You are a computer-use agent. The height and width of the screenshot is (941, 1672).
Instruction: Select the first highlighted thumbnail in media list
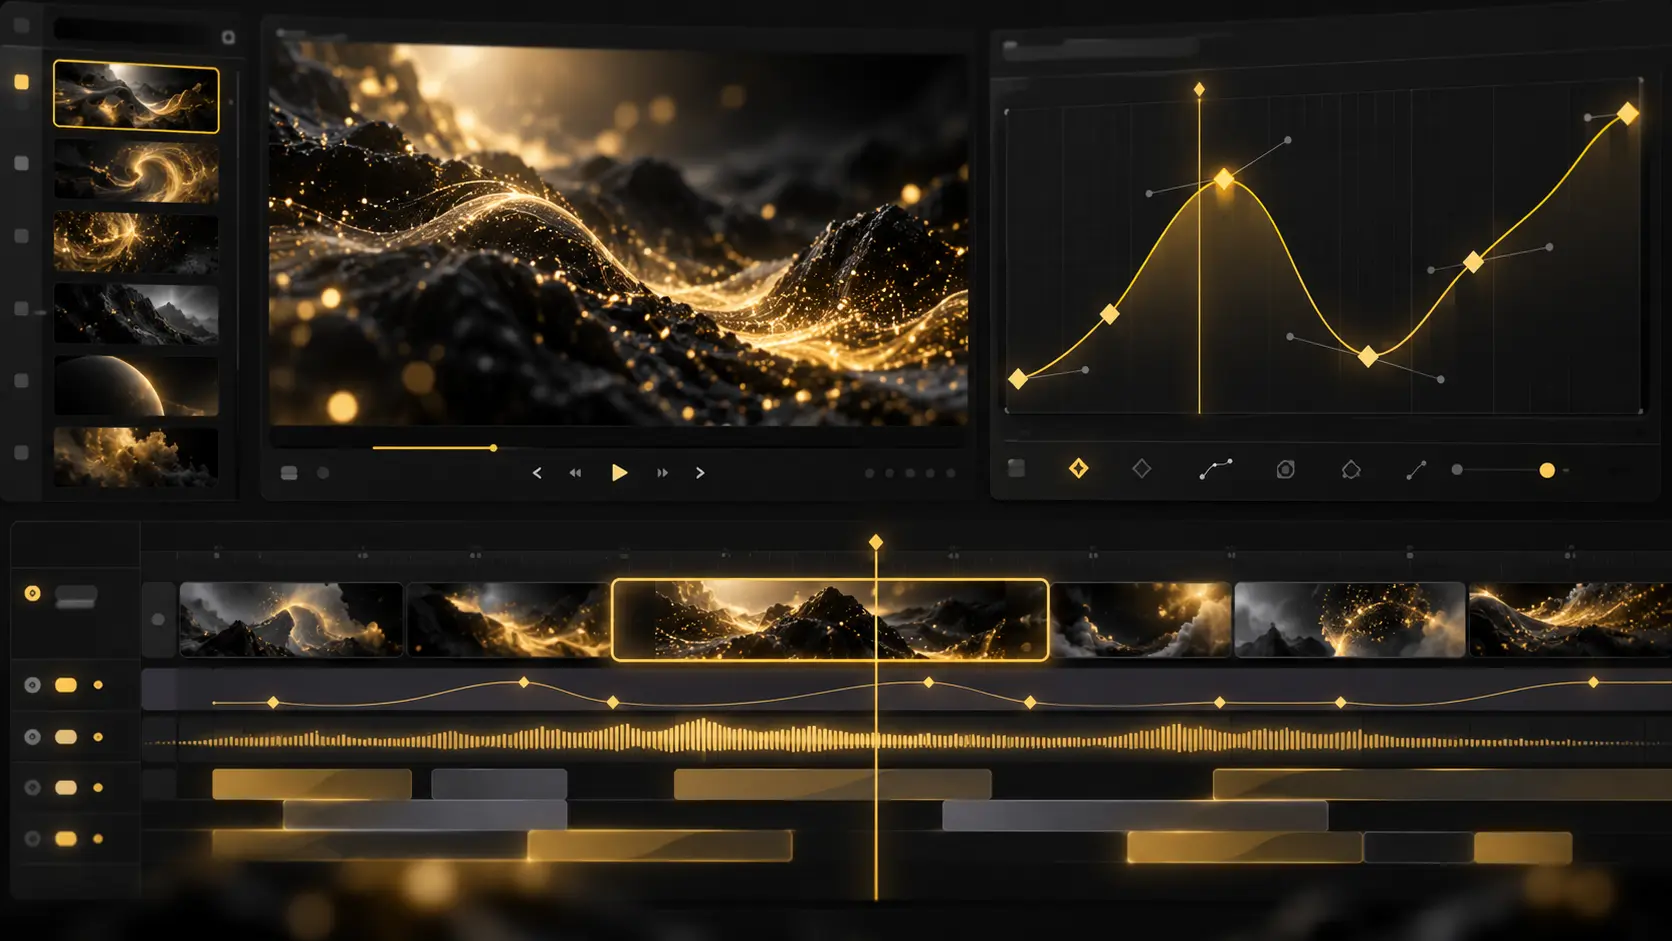point(136,96)
